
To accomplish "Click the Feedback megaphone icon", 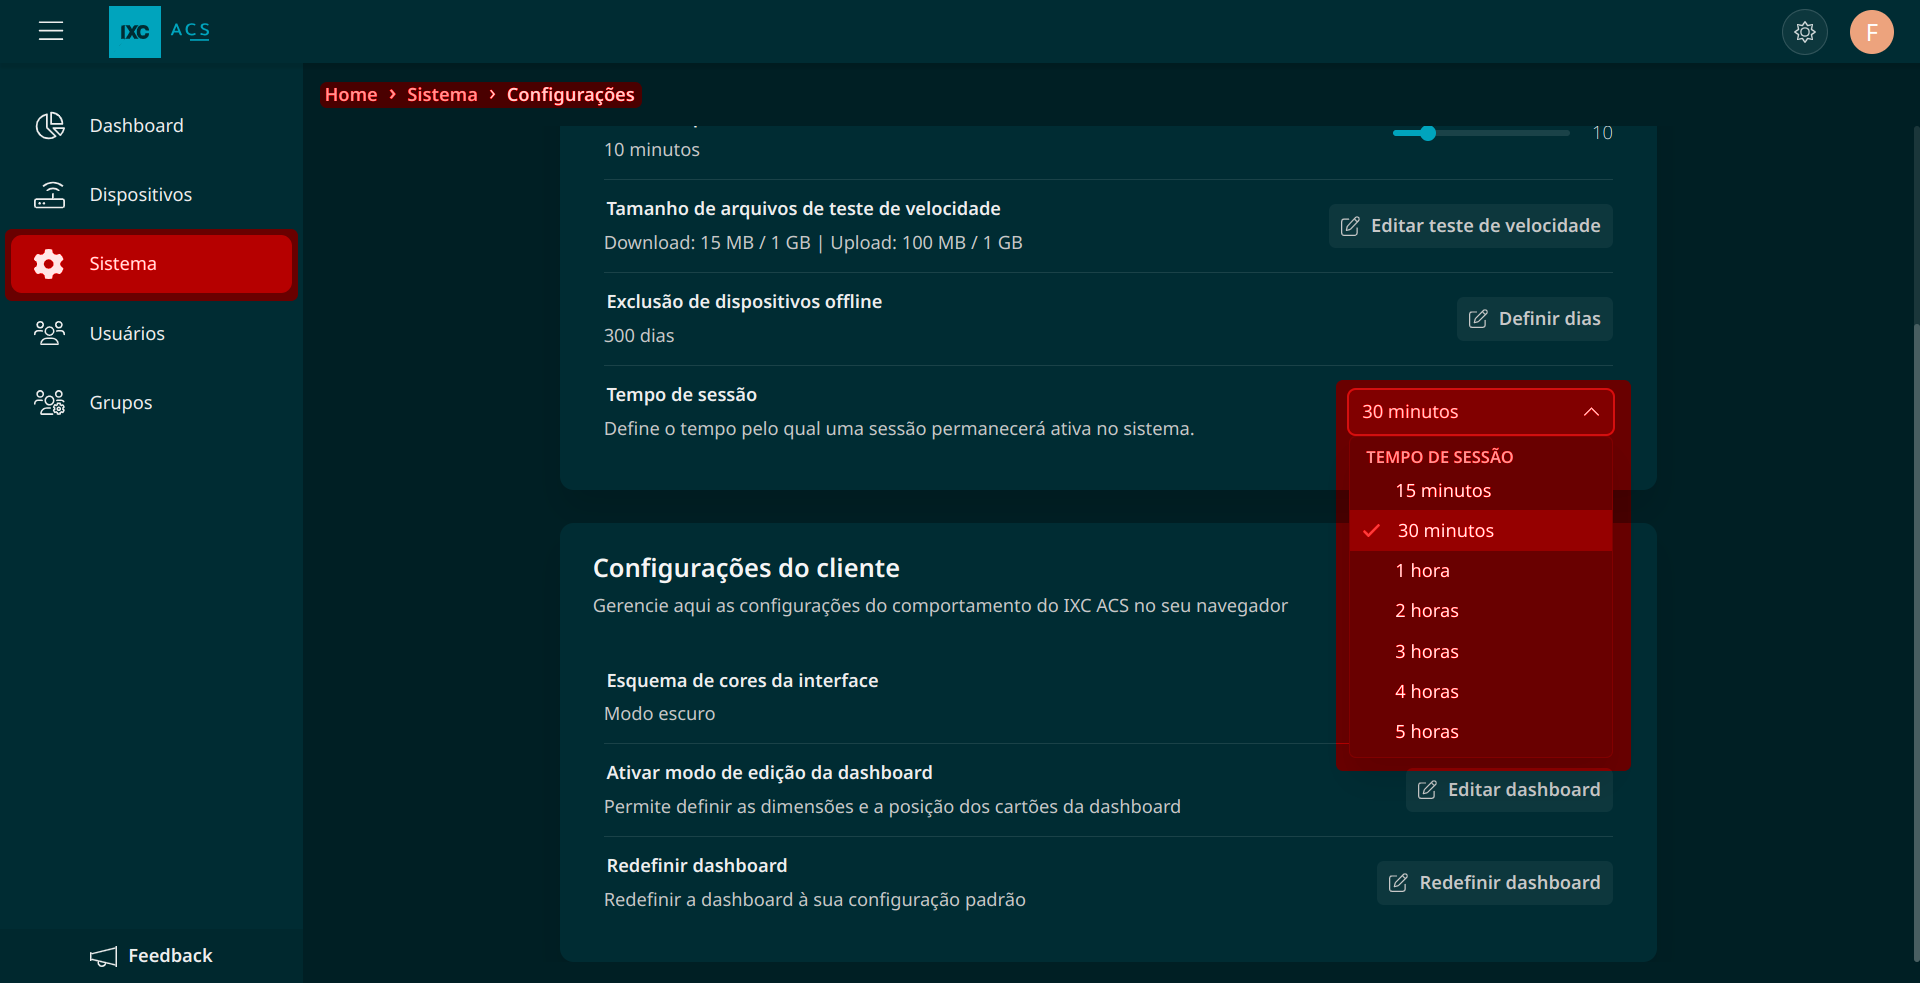I will 104,957.
